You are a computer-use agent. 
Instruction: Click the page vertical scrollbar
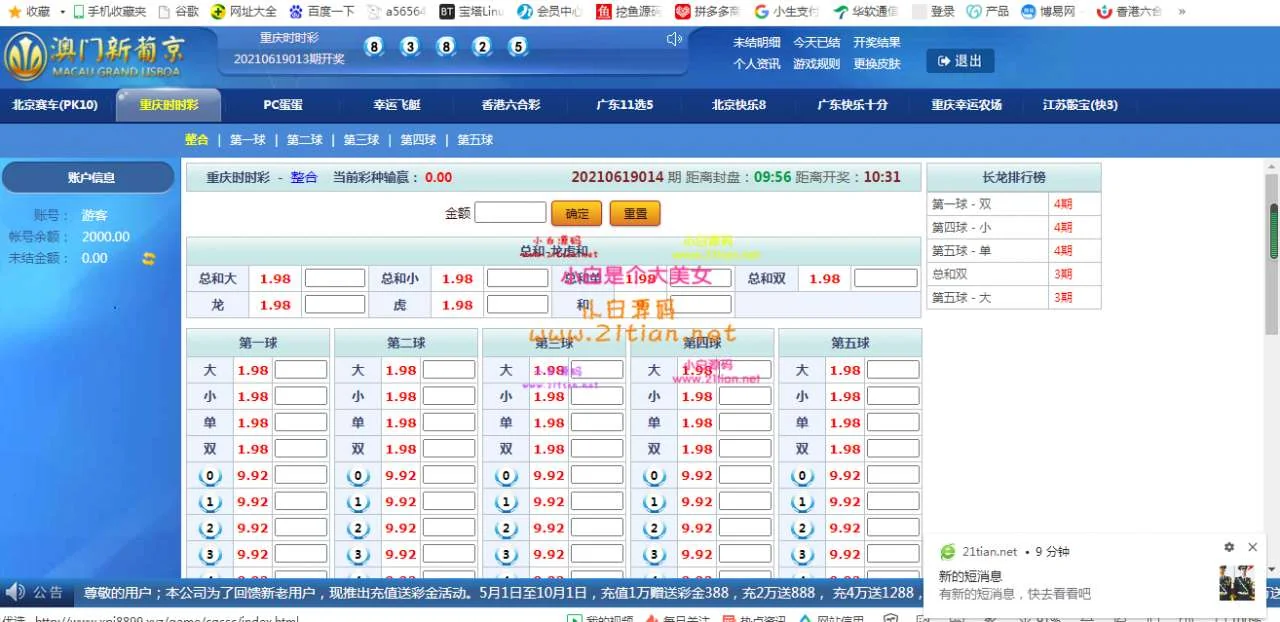pos(1273,230)
